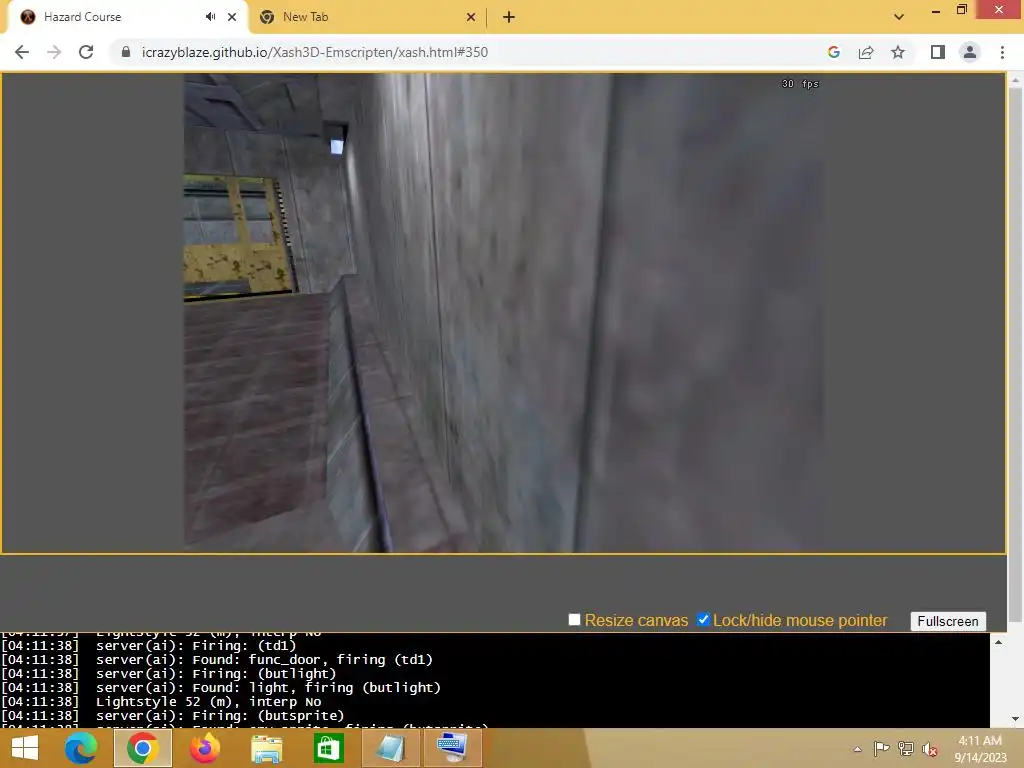The width and height of the screenshot is (1024, 768).
Task: Open the on-screen keyboard taskbar app
Action: point(453,748)
